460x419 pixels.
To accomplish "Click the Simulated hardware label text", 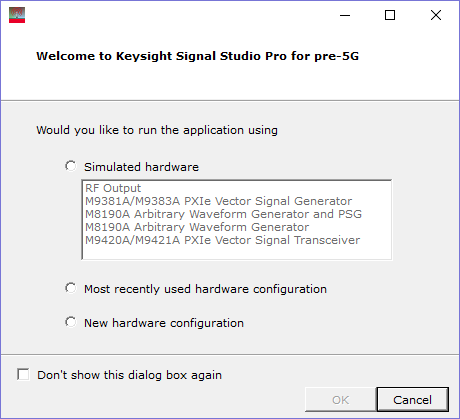I will pos(141,167).
